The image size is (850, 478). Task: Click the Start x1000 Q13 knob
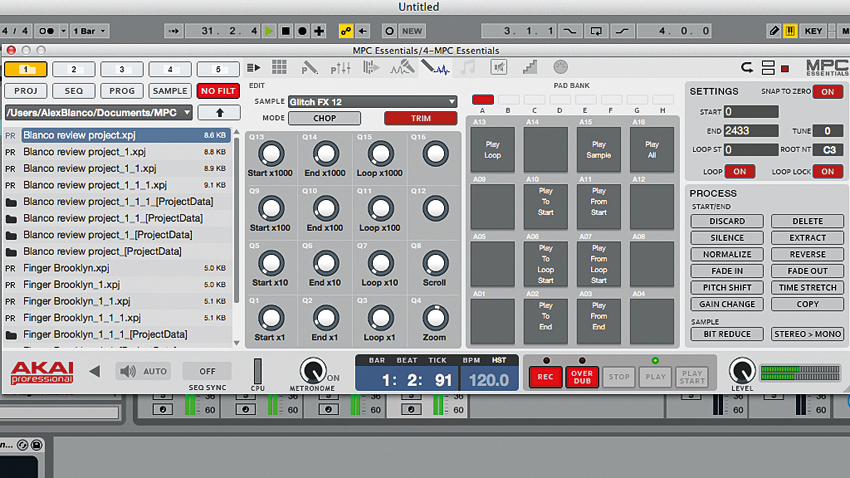click(271, 154)
